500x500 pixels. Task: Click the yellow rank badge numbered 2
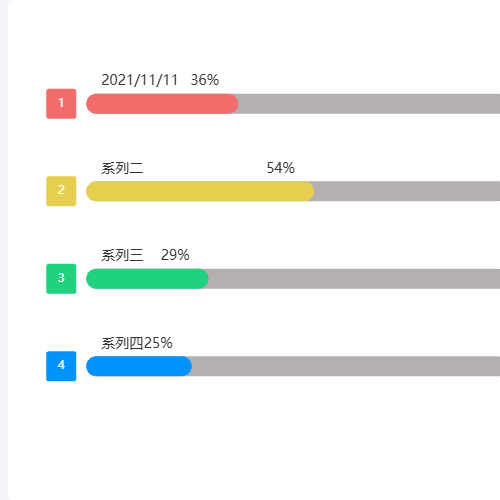[61, 191]
